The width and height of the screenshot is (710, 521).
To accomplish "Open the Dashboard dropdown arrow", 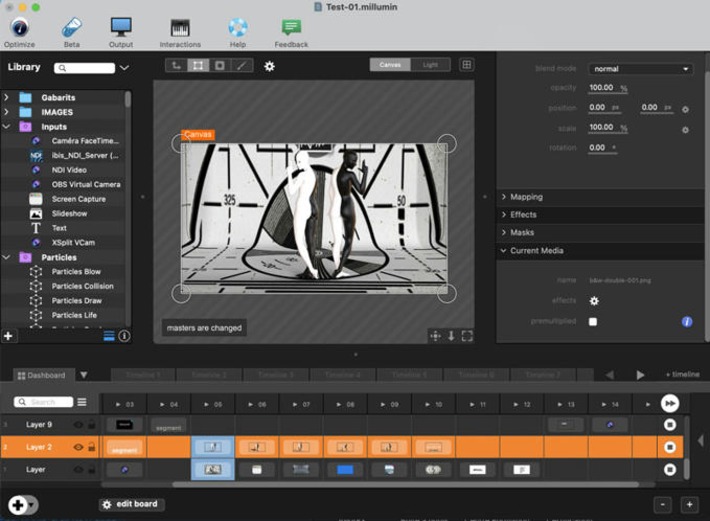I will coord(84,375).
